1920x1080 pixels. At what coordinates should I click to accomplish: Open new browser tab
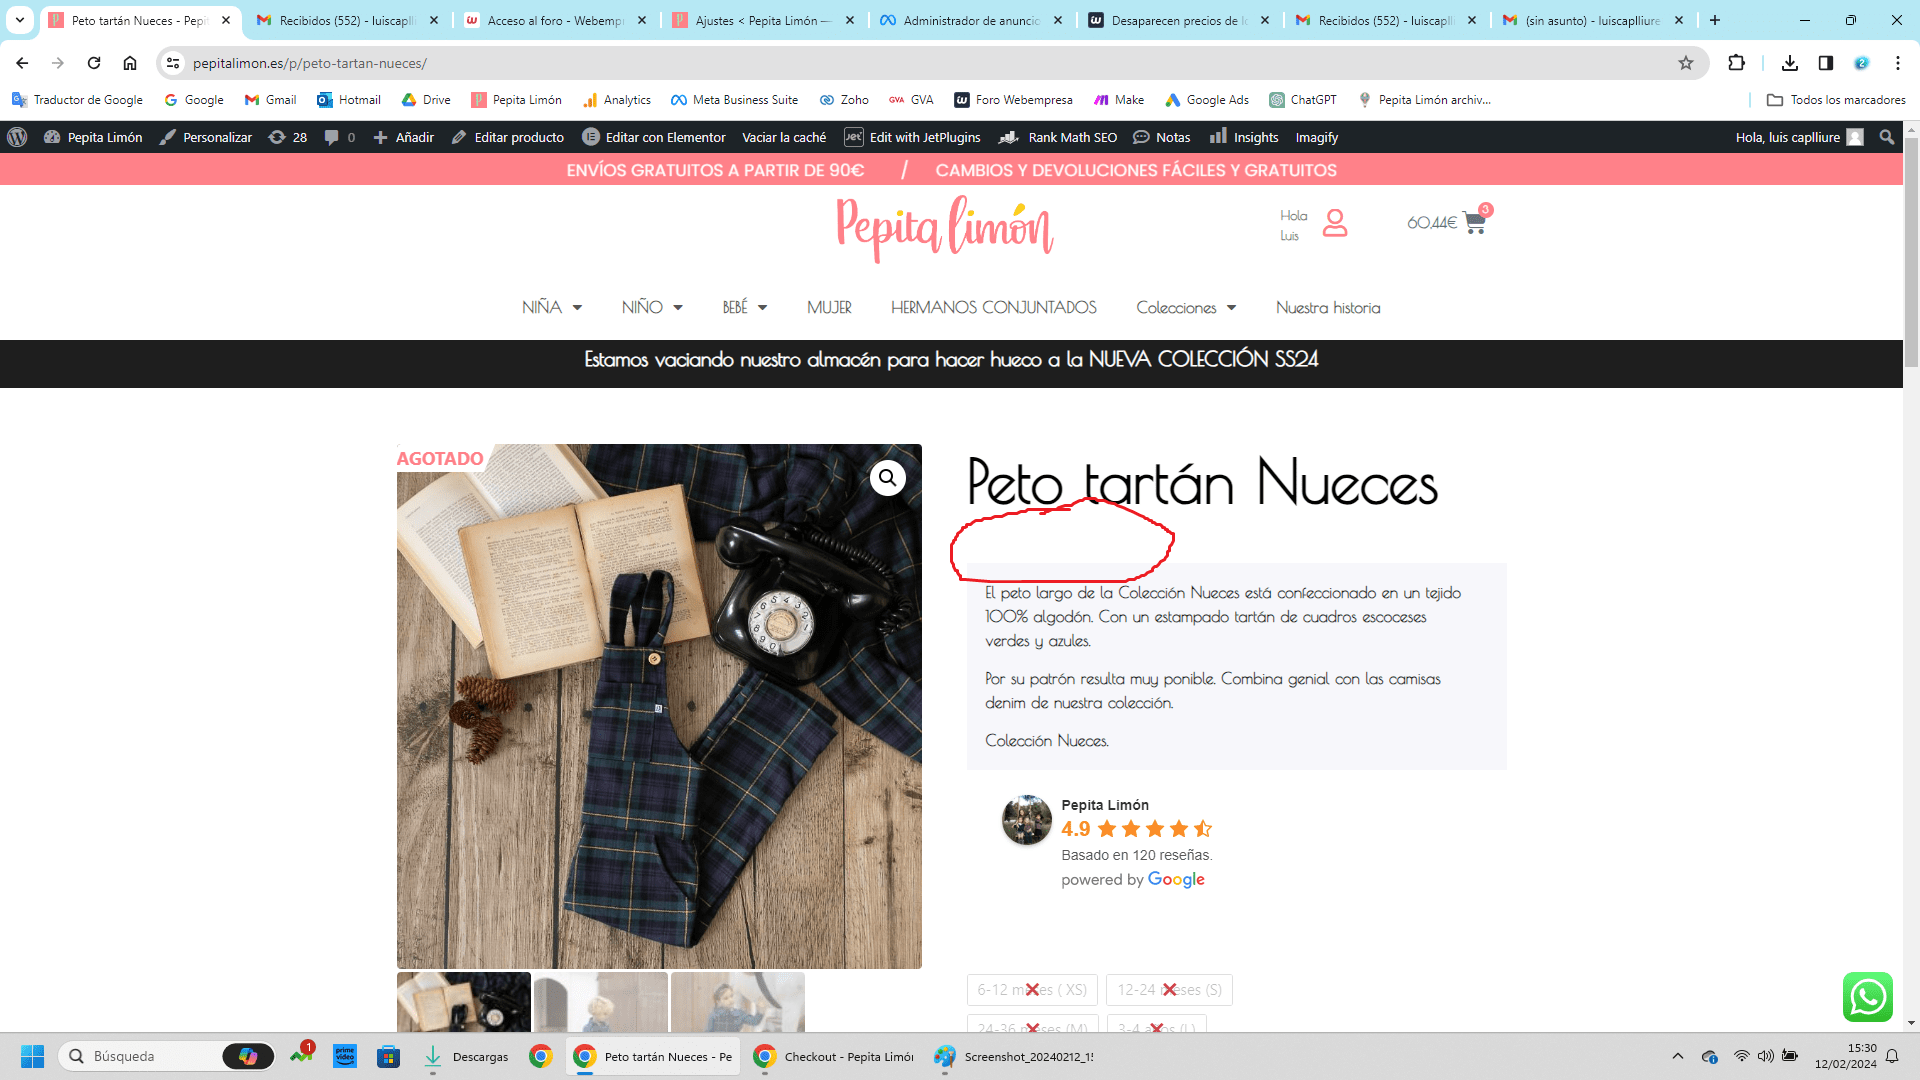(1715, 20)
